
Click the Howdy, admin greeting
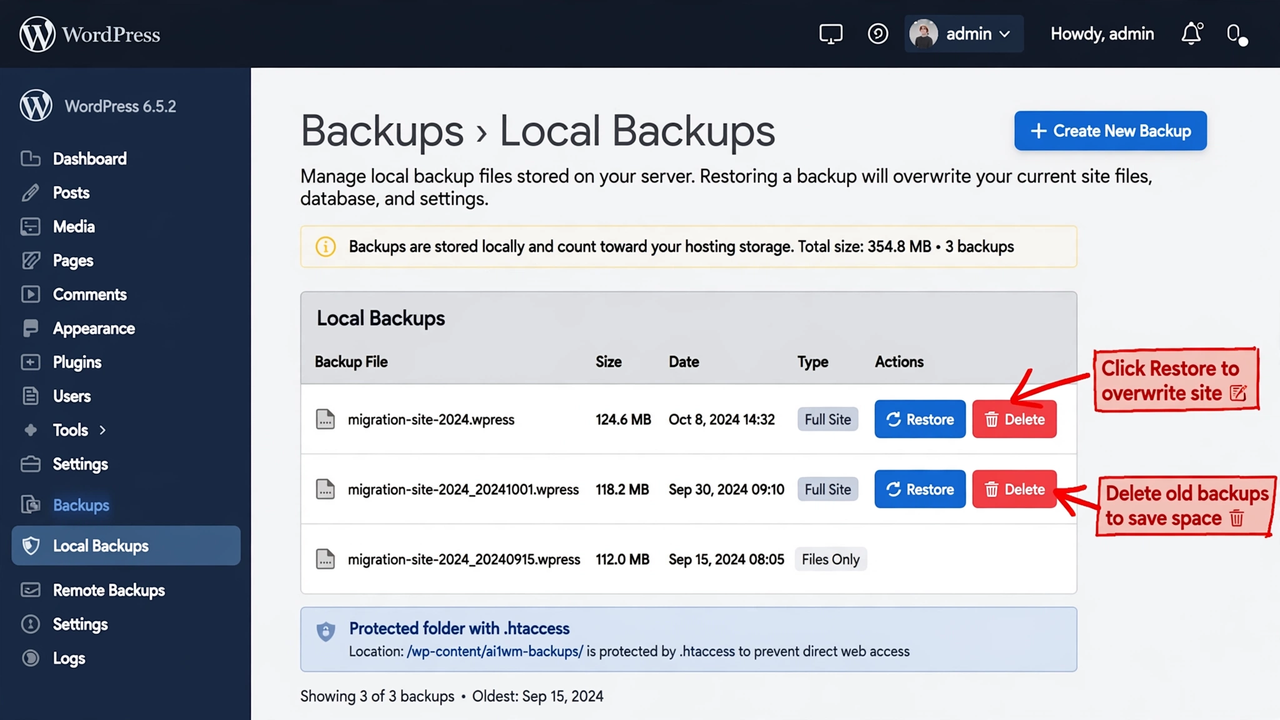tap(1102, 34)
